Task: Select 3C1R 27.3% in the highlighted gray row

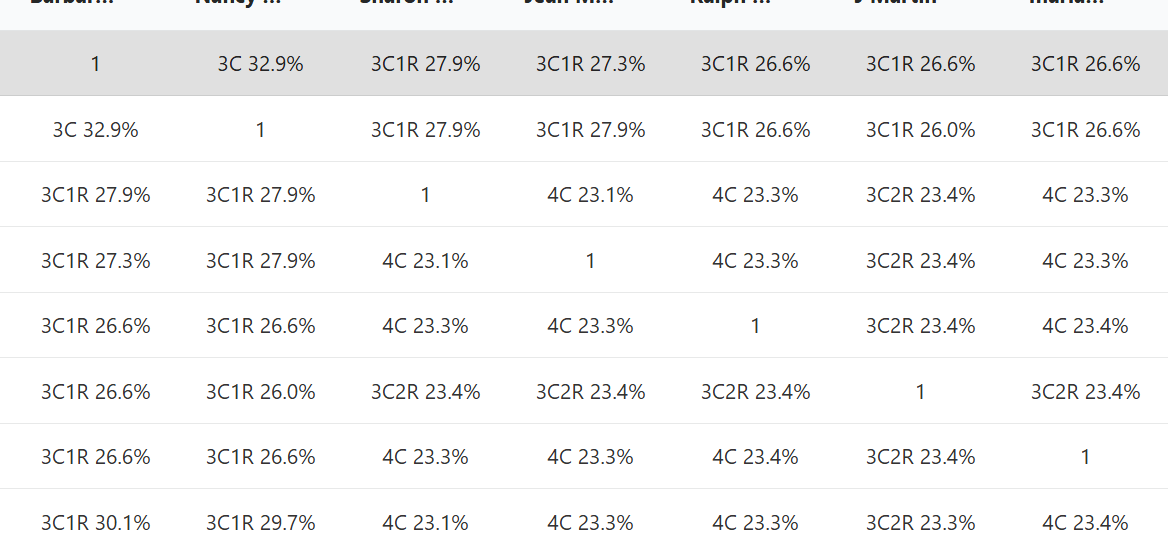Action: point(590,64)
